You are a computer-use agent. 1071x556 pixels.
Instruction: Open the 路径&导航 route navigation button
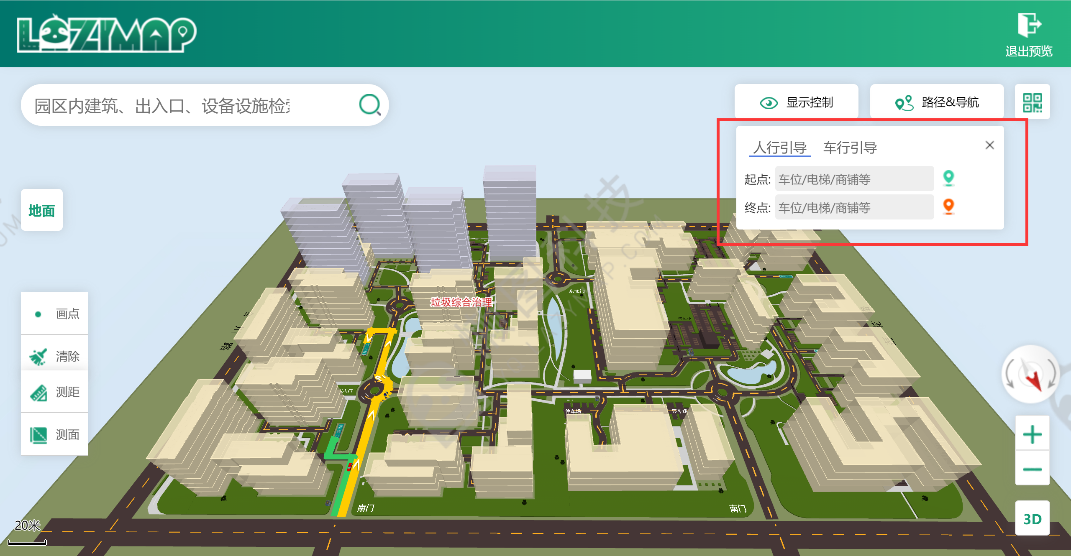point(936,102)
